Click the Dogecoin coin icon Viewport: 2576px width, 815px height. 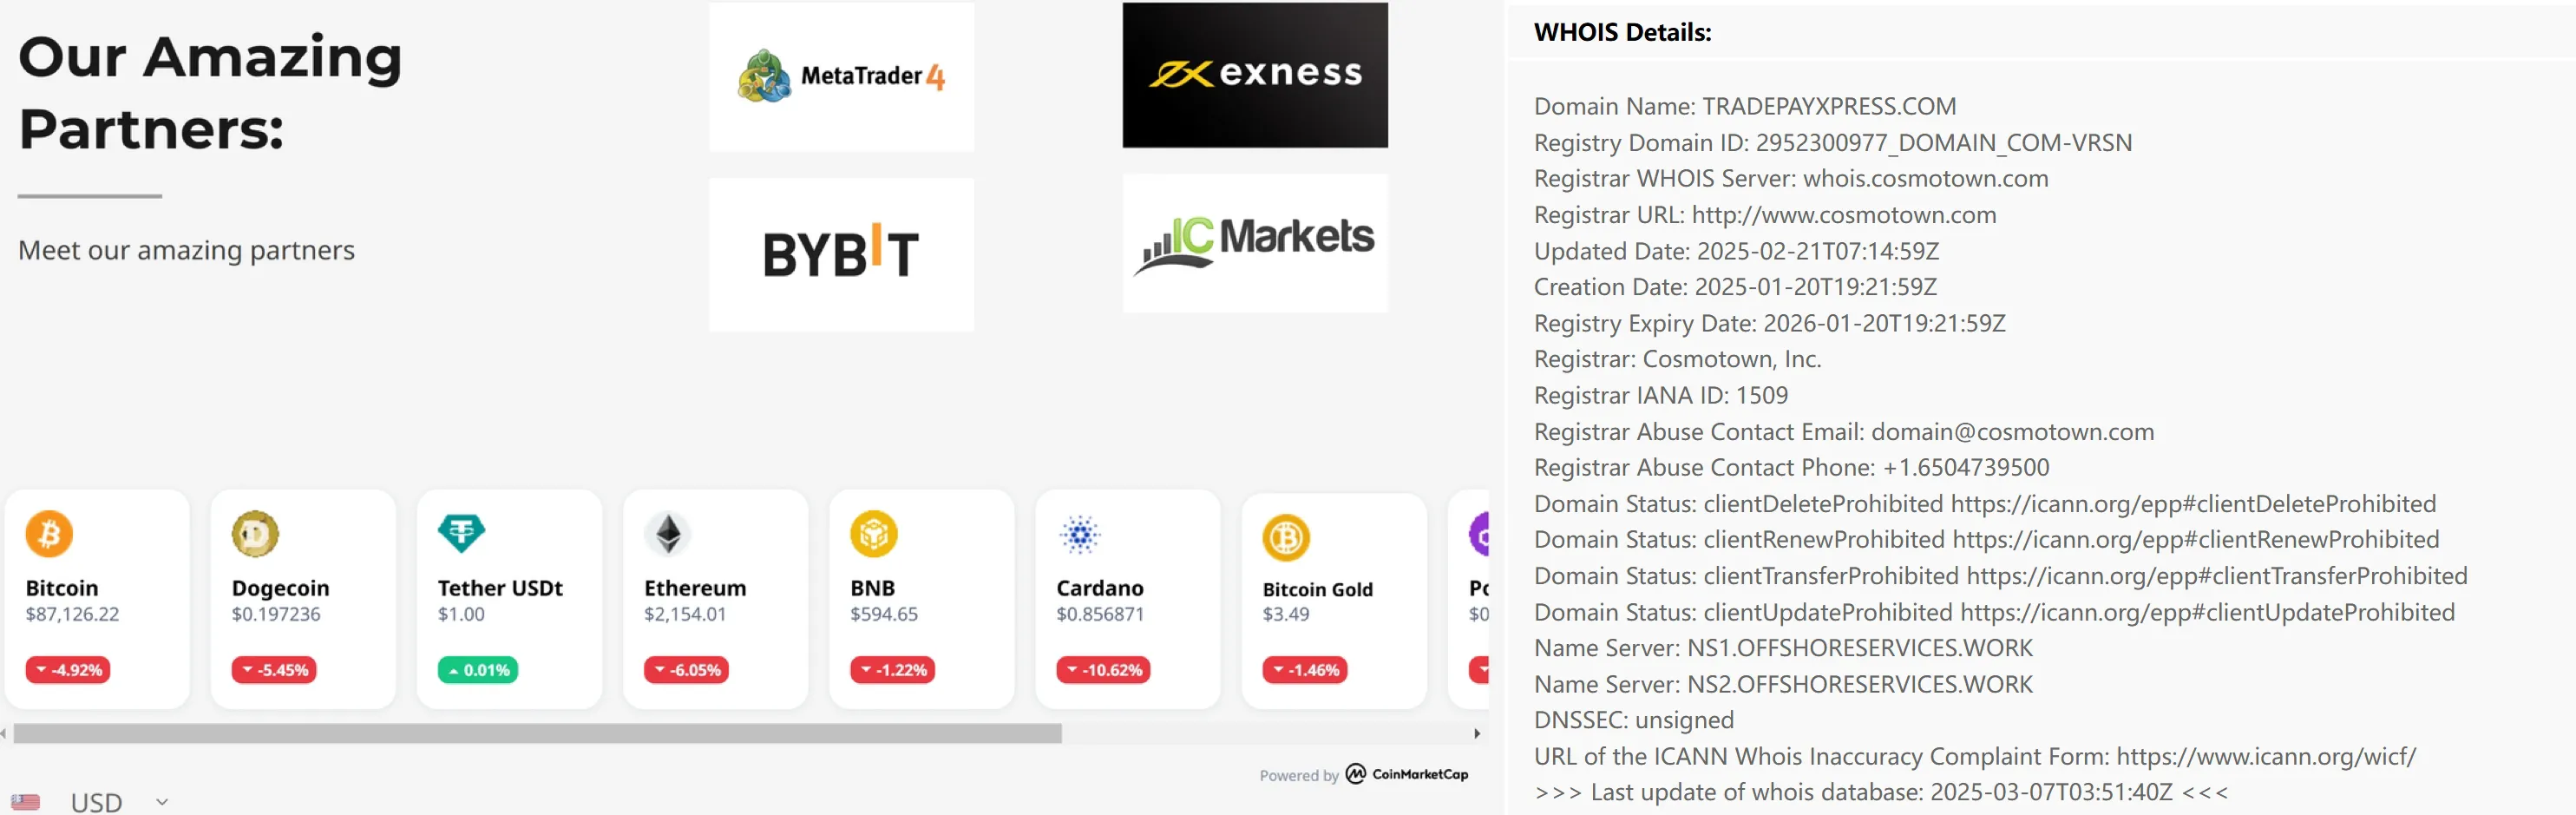tap(255, 534)
